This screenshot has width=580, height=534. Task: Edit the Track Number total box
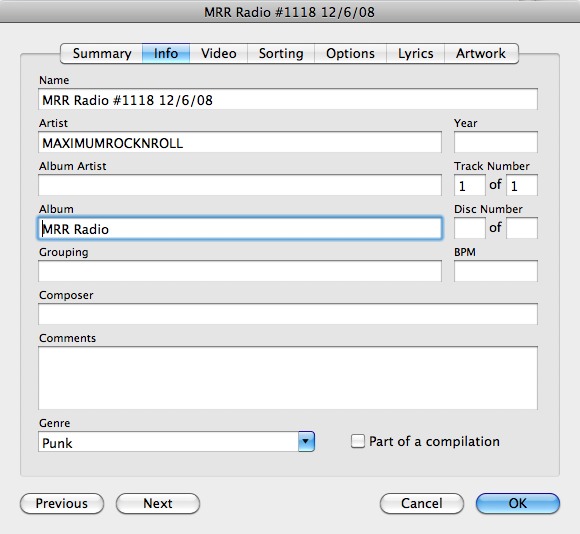(x=522, y=185)
